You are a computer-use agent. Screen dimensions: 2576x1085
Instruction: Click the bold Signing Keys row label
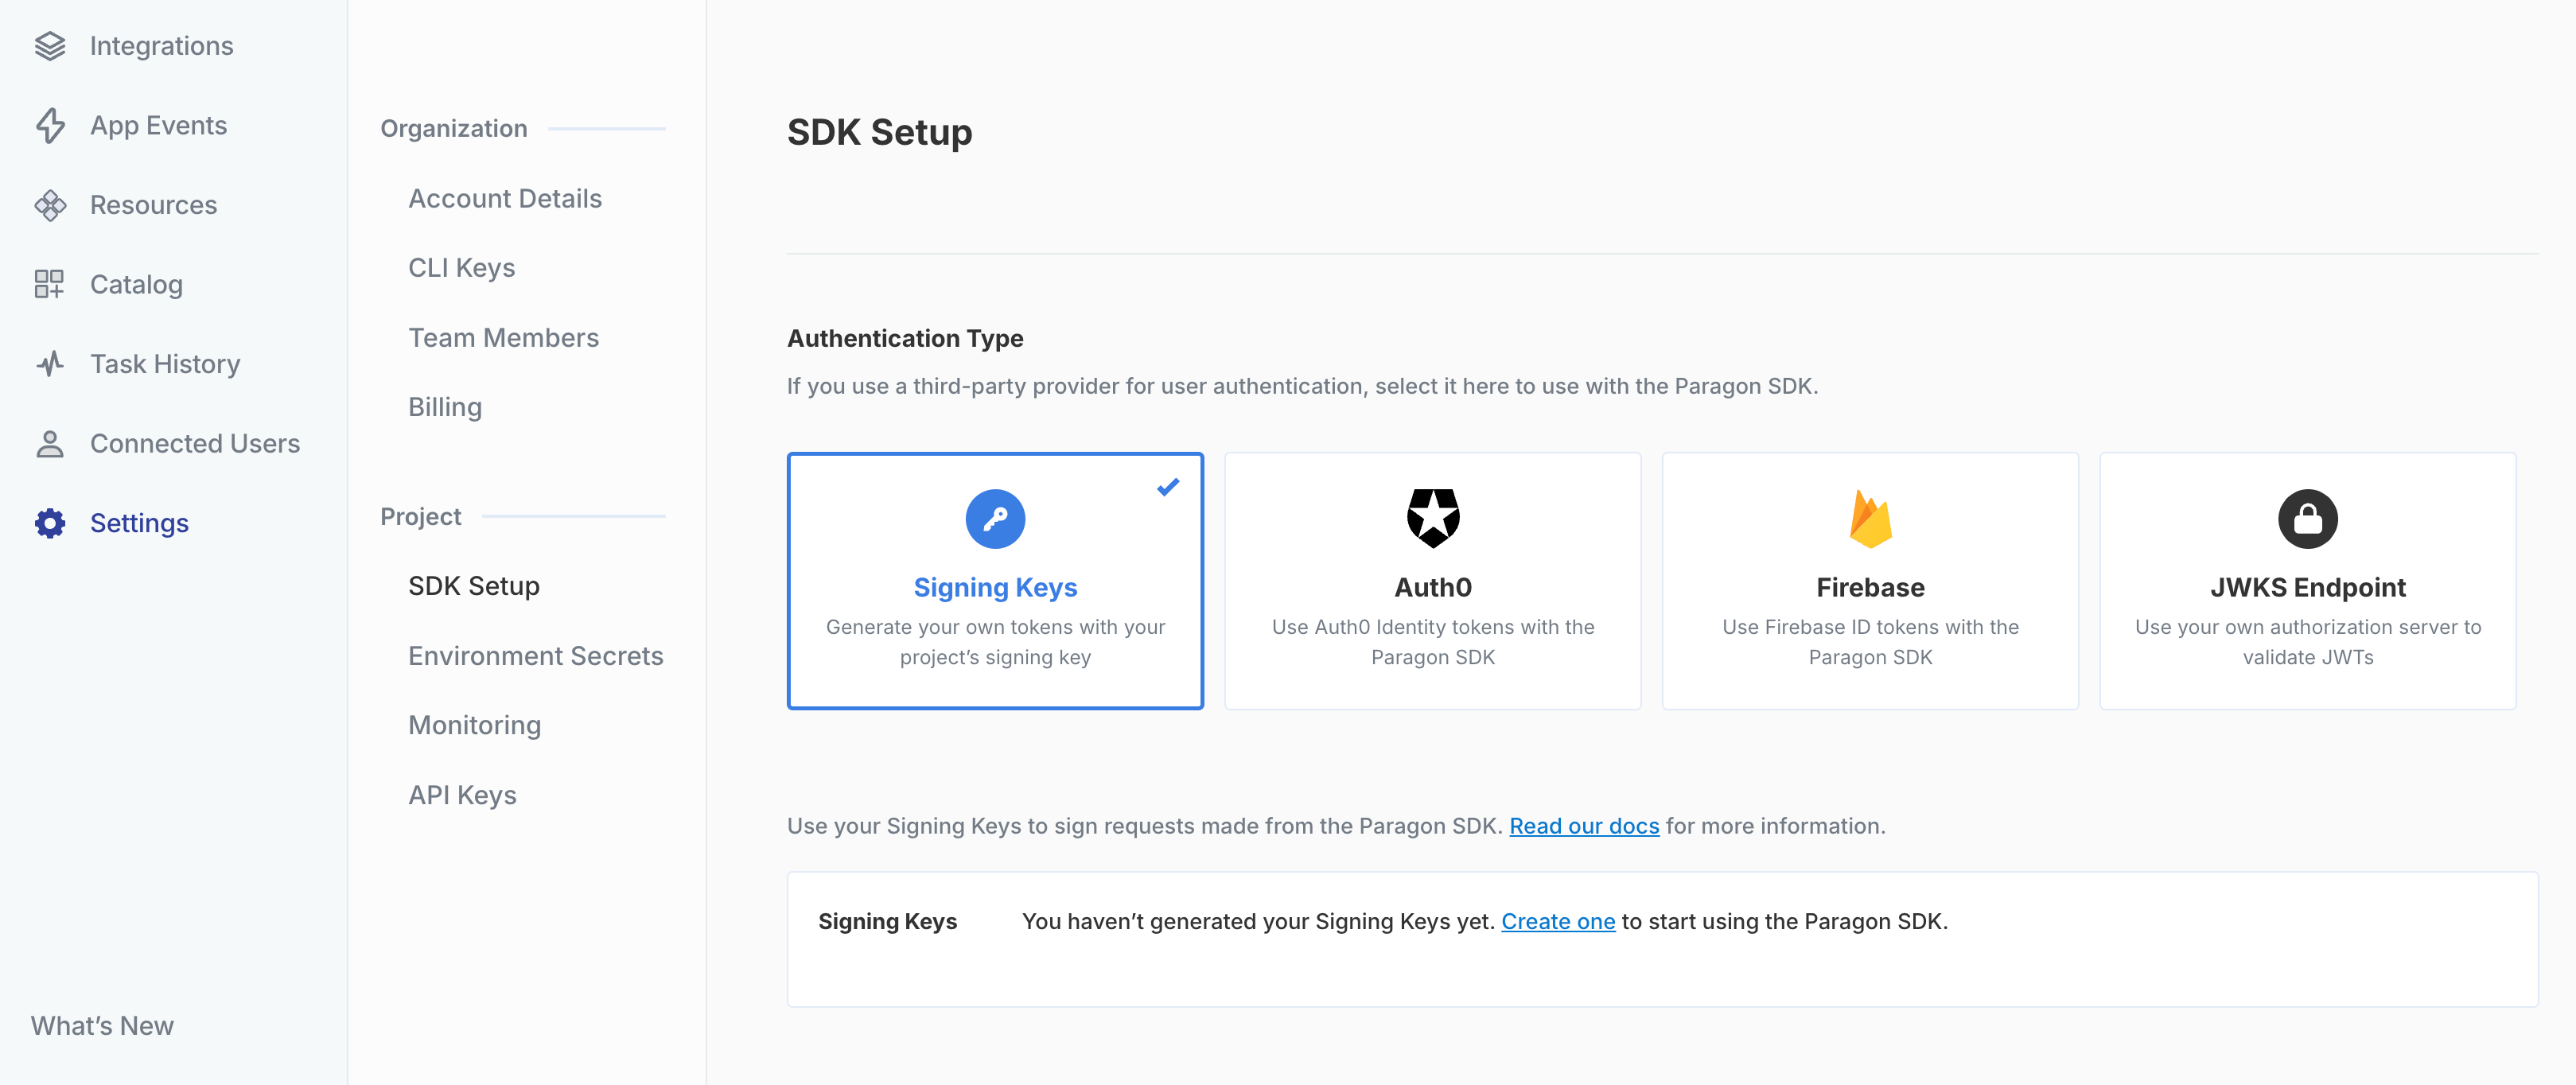[x=887, y=921]
